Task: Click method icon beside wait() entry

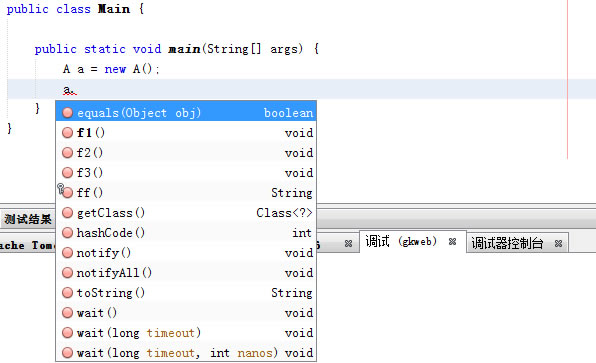Action: click(67, 313)
